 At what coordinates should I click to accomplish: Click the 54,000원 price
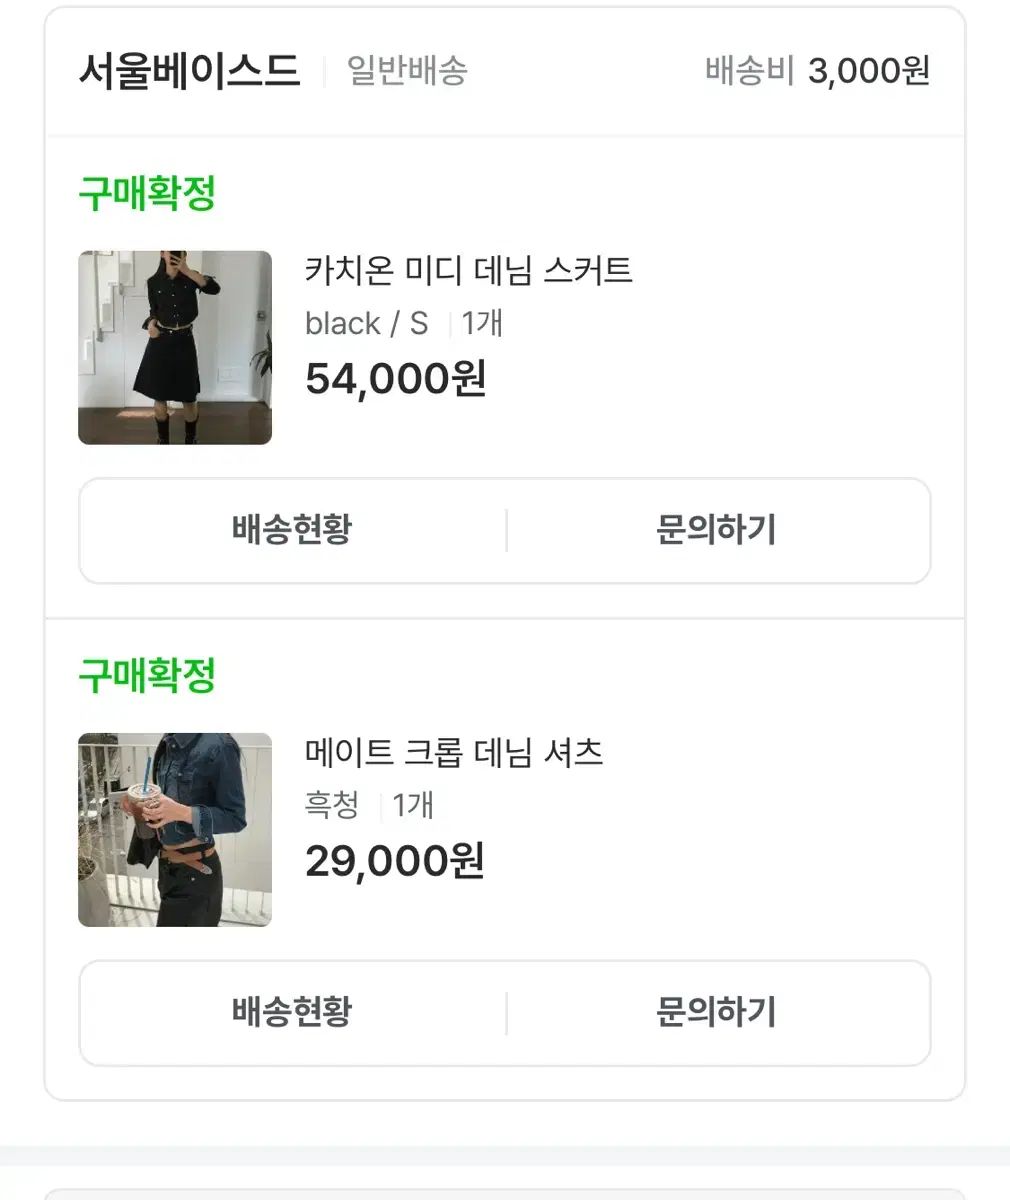(395, 379)
